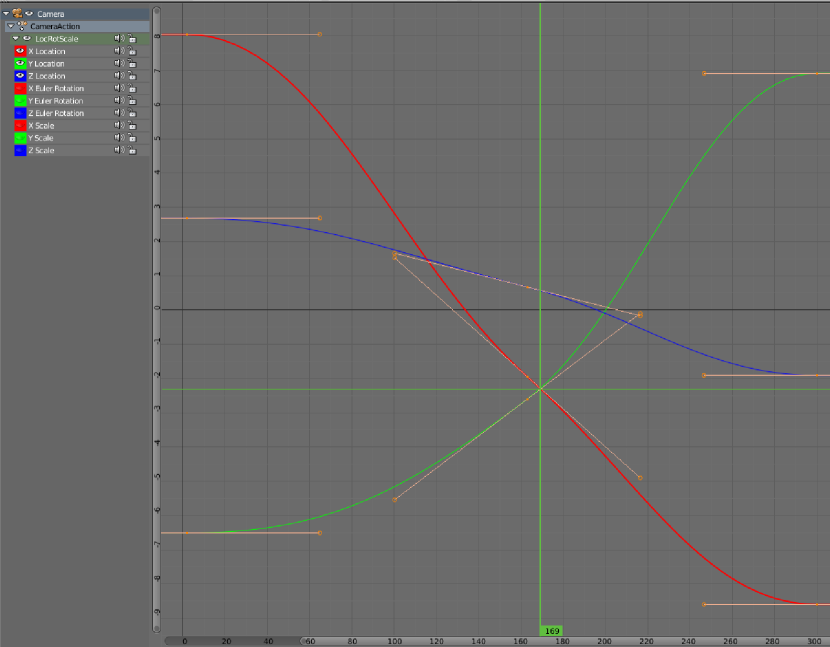This screenshot has width=830, height=647.
Task: Mute the LocRotScale group
Action: [118, 38]
